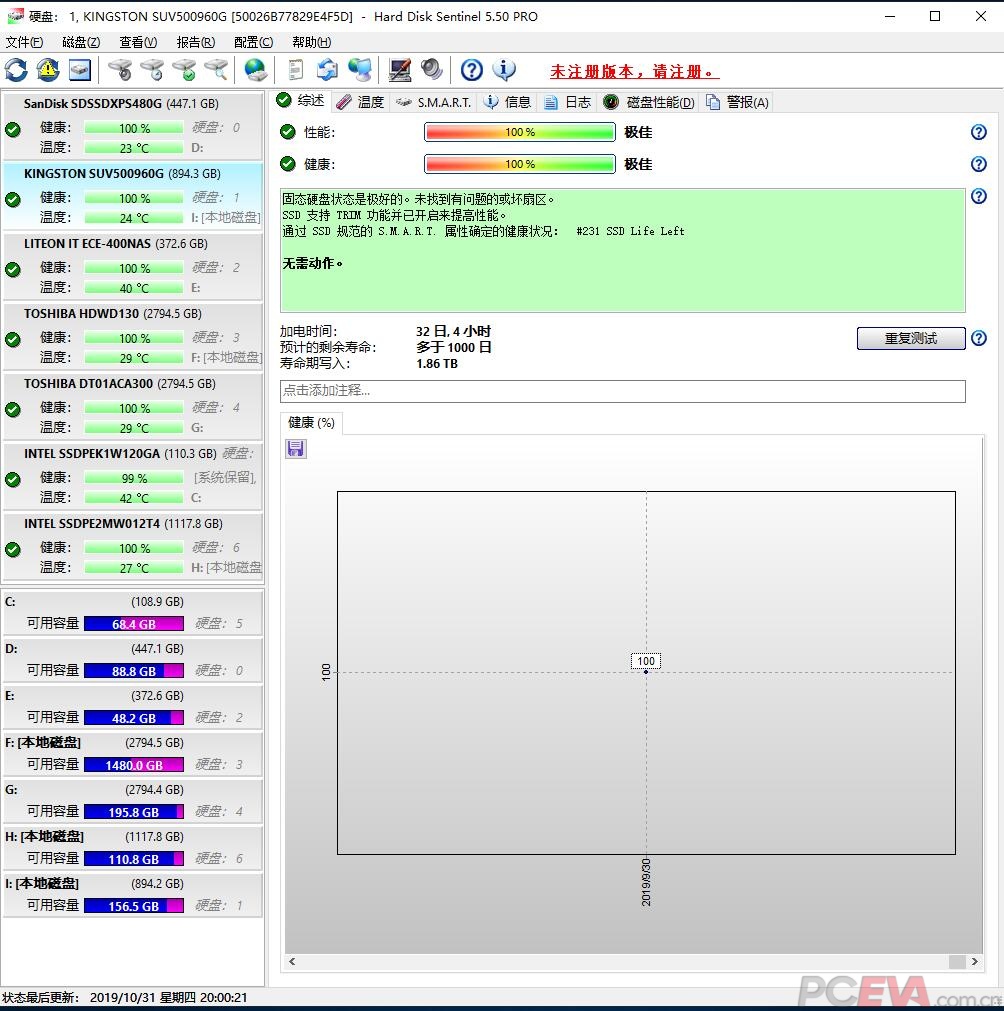
Task: Click the red 未注册版本，请注册 link
Action: click(x=635, y=72)
